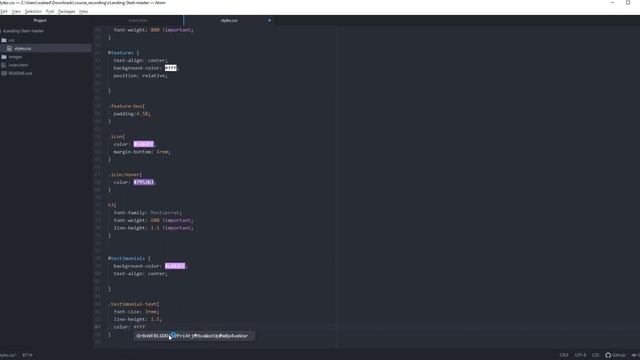Click the #features selector text
The height and width of the screenshot is (360, 640).
click(121, 53)
